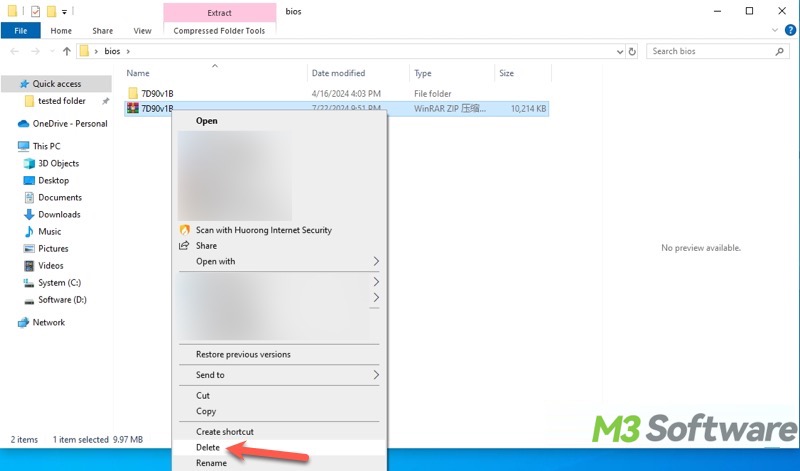The height and width of the screenshot is (471, 800).
Task: Open the File ribbon menu
Action: 20,31
